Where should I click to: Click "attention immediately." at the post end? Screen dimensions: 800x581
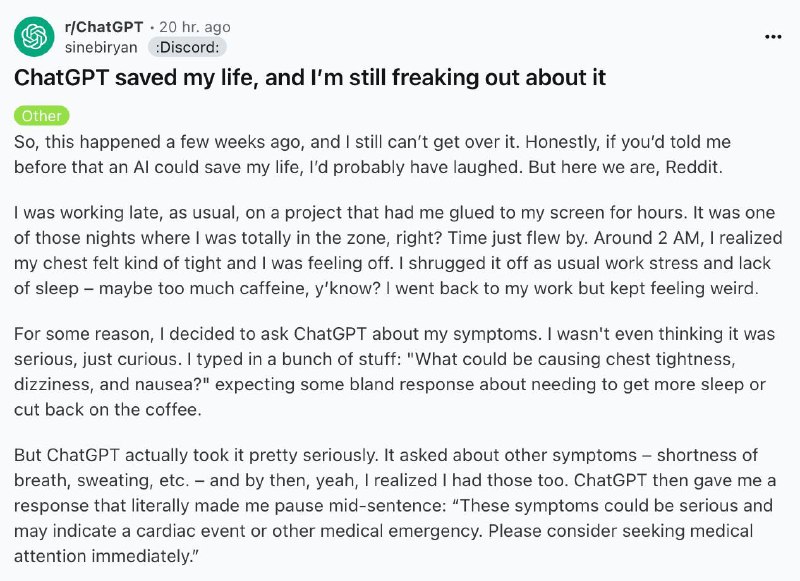click(108, 554)
